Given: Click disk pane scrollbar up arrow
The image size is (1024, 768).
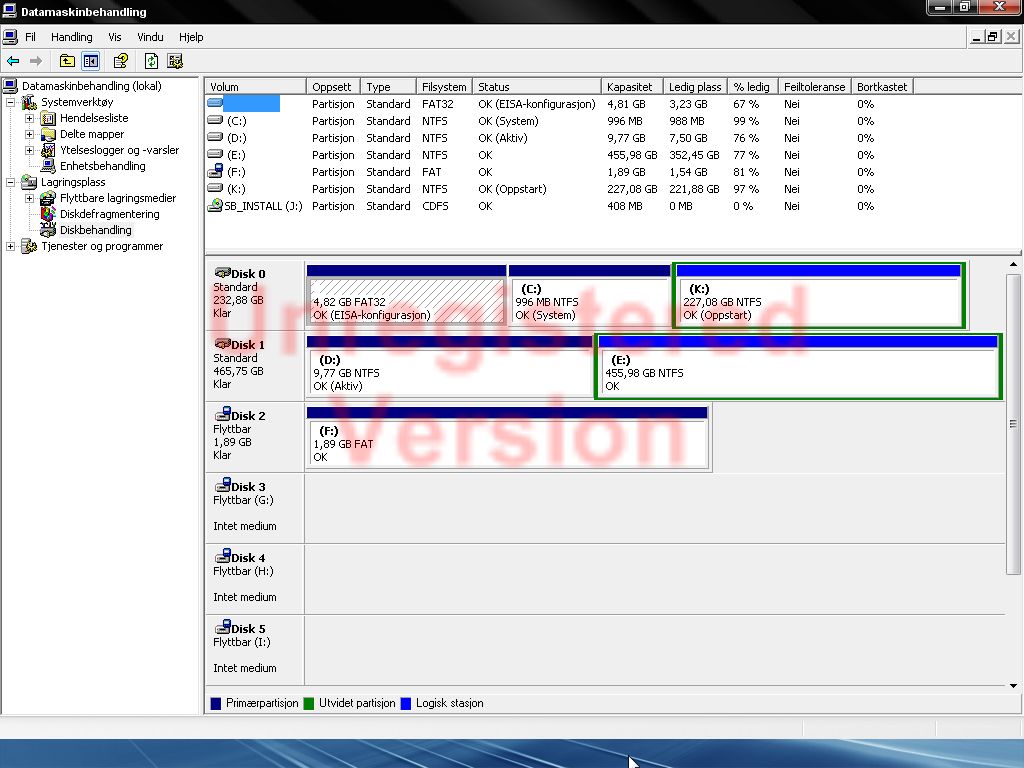Looking at the screenshot, I should coord(1014,264).
